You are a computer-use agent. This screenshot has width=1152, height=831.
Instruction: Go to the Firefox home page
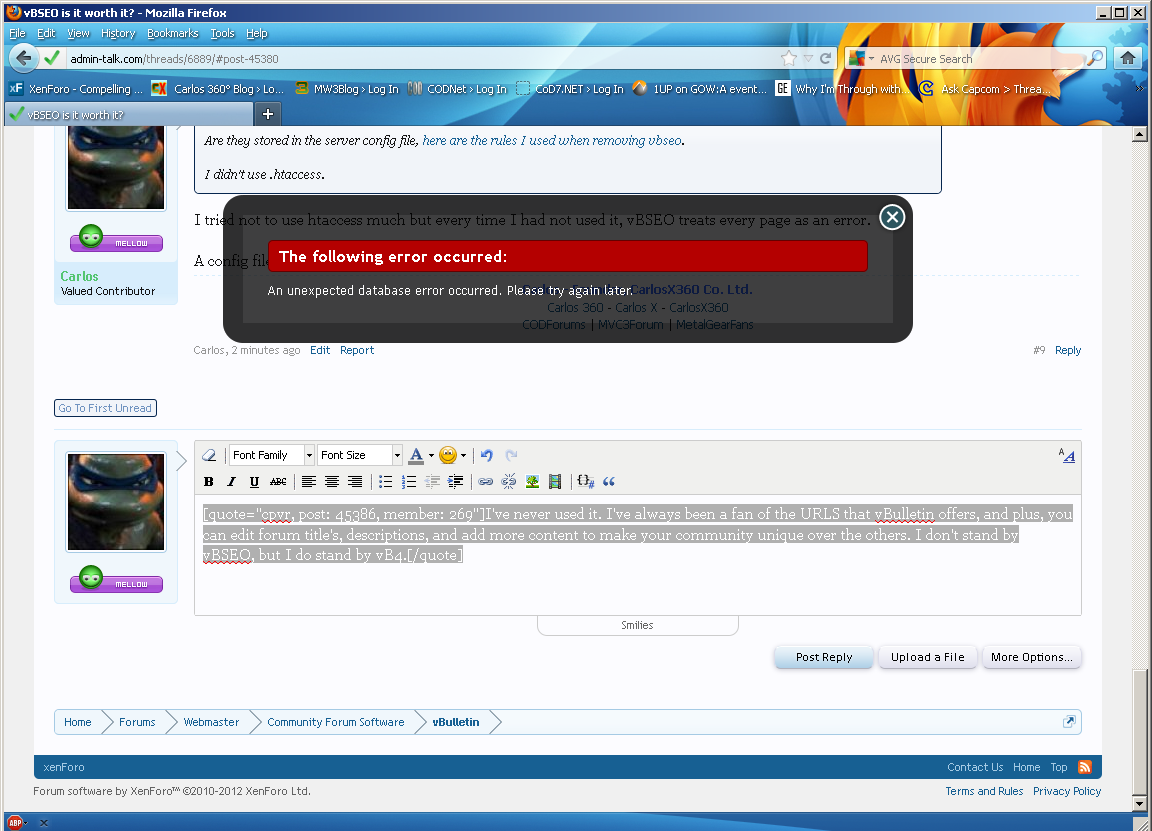[1128, 58]
